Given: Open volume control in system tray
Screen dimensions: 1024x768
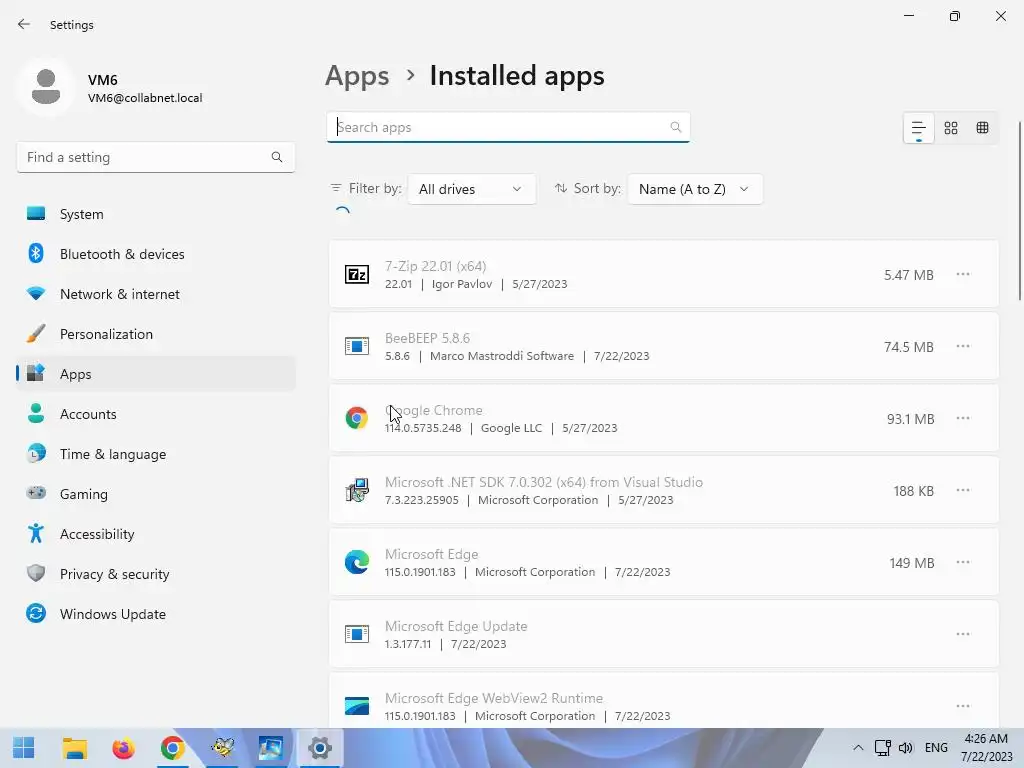Looking at the screenshot, I should [905, 748].
